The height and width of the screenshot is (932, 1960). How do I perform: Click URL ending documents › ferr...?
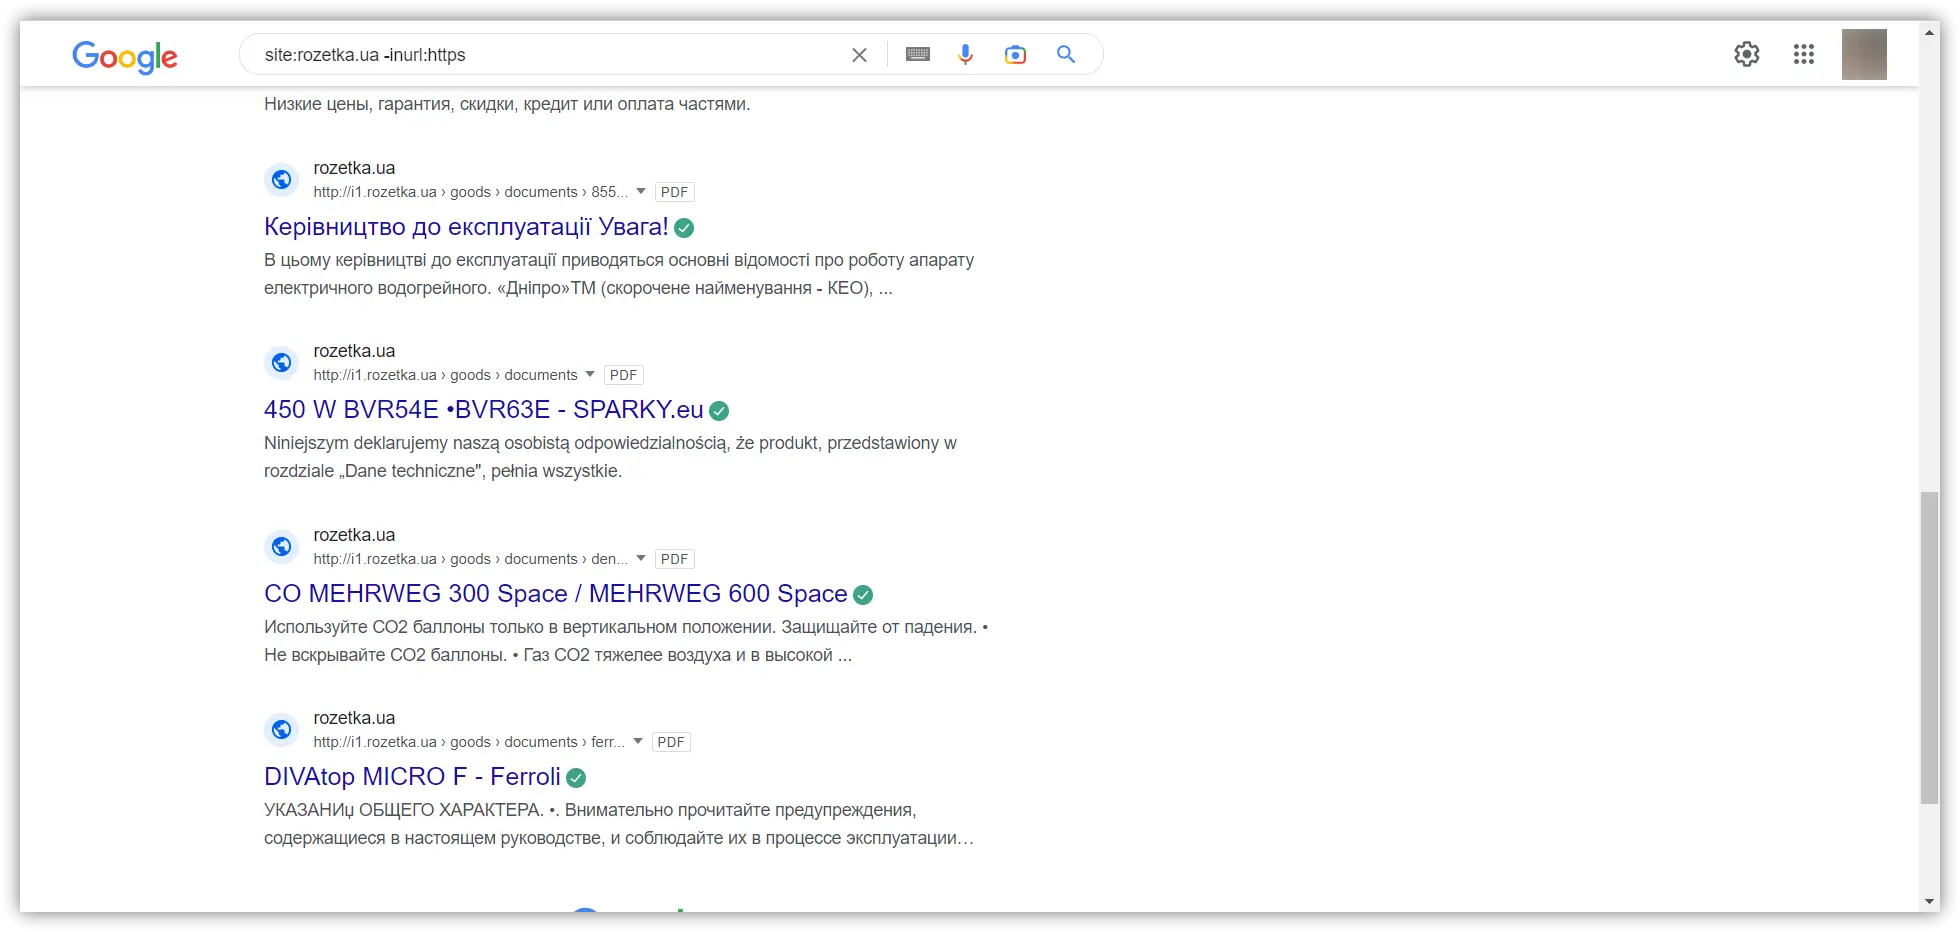[x=469, y=742]
